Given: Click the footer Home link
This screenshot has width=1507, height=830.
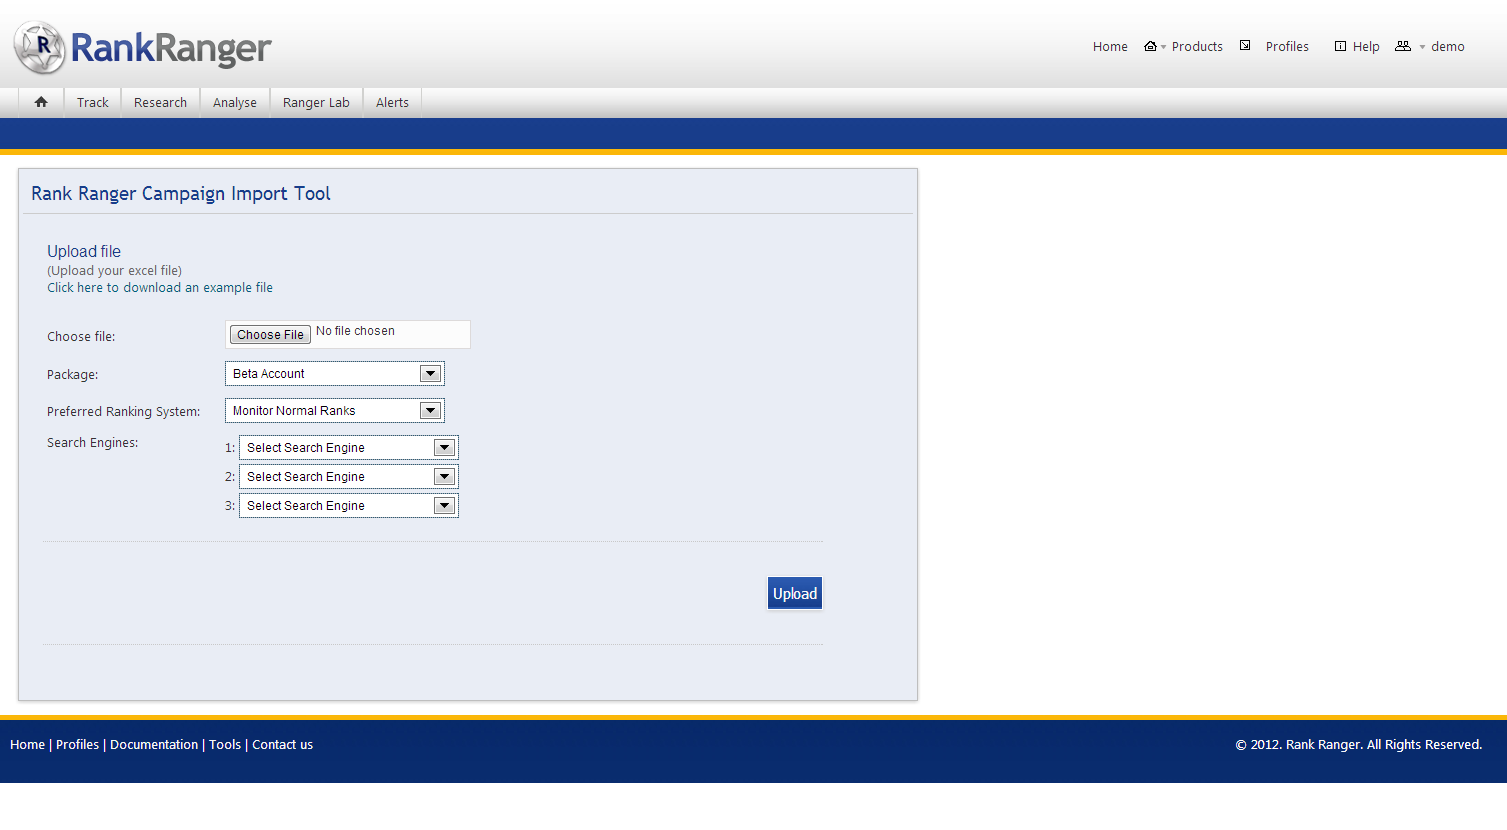Looking at the screenshot, I should pos(27,745).
